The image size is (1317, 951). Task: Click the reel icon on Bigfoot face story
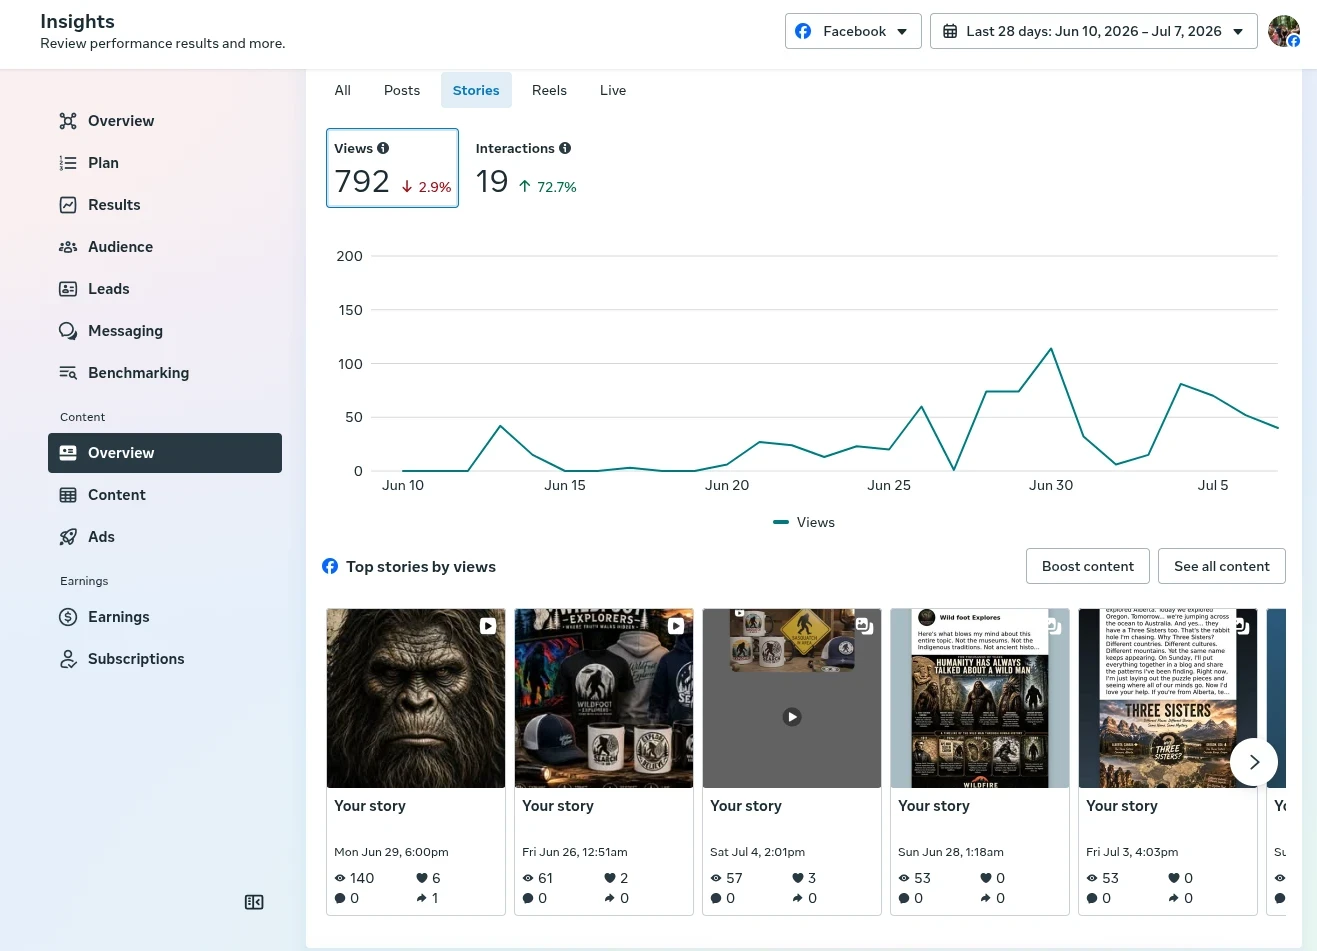coord(488,626)
